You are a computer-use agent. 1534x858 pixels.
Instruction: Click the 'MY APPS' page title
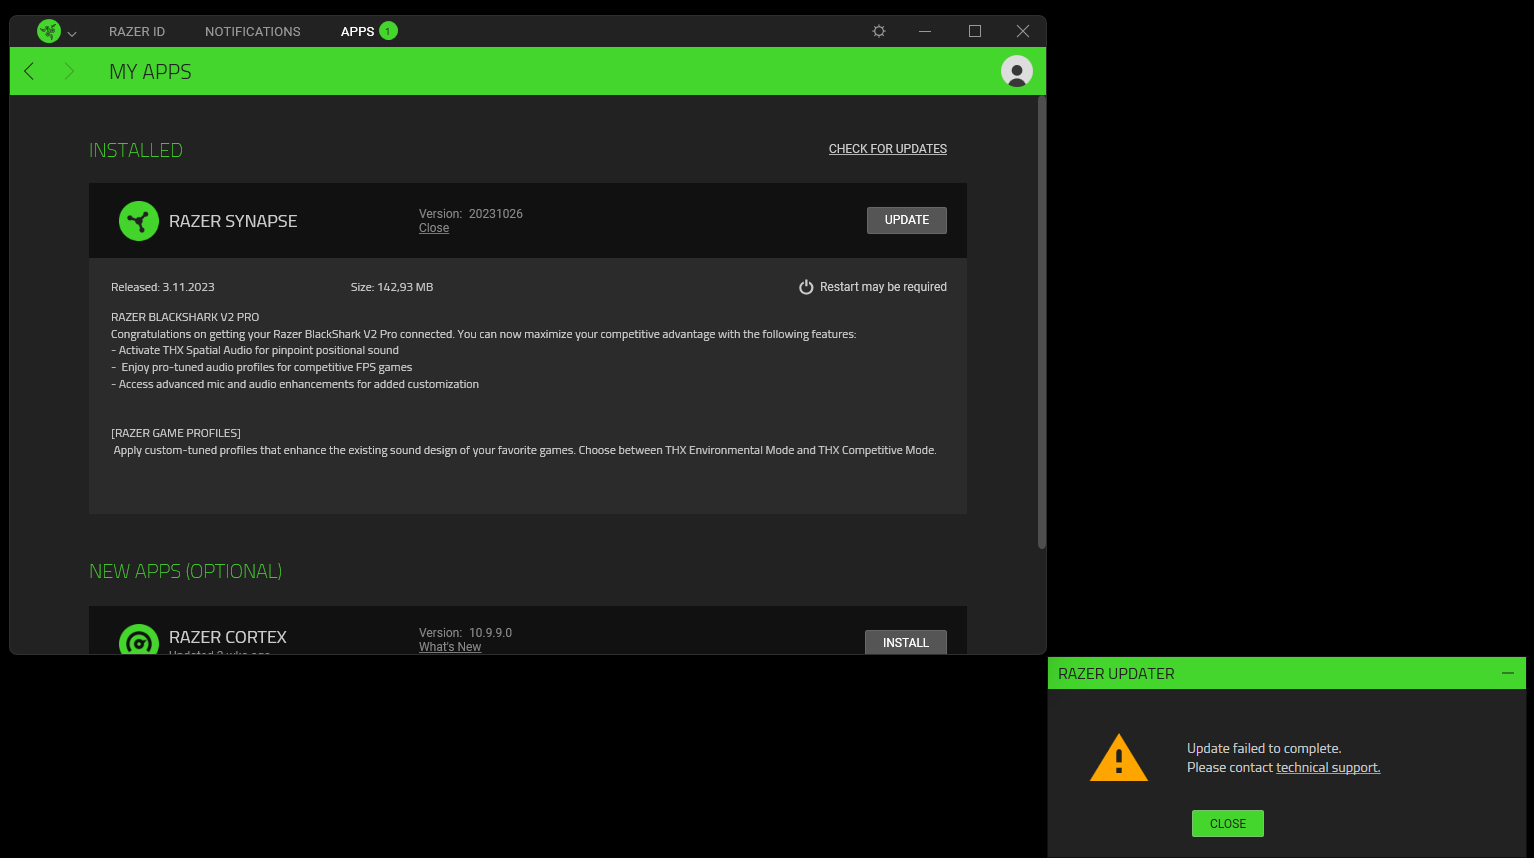coord(150,72)
